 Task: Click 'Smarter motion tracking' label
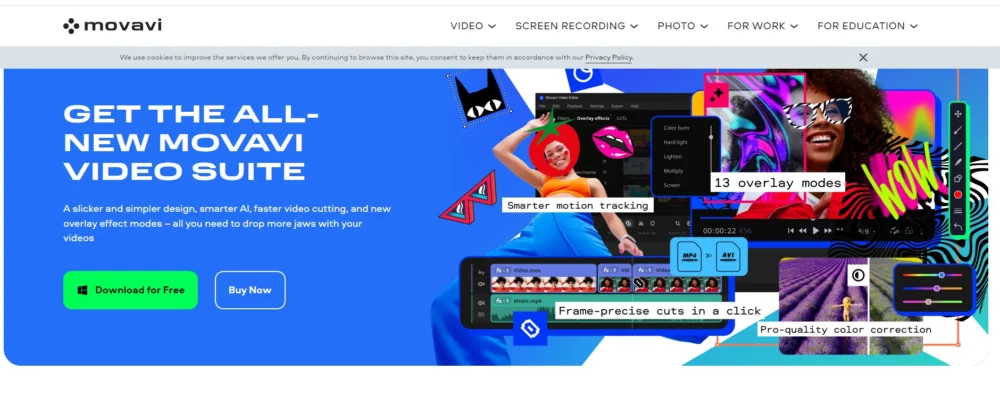click(x=578, y=205)
